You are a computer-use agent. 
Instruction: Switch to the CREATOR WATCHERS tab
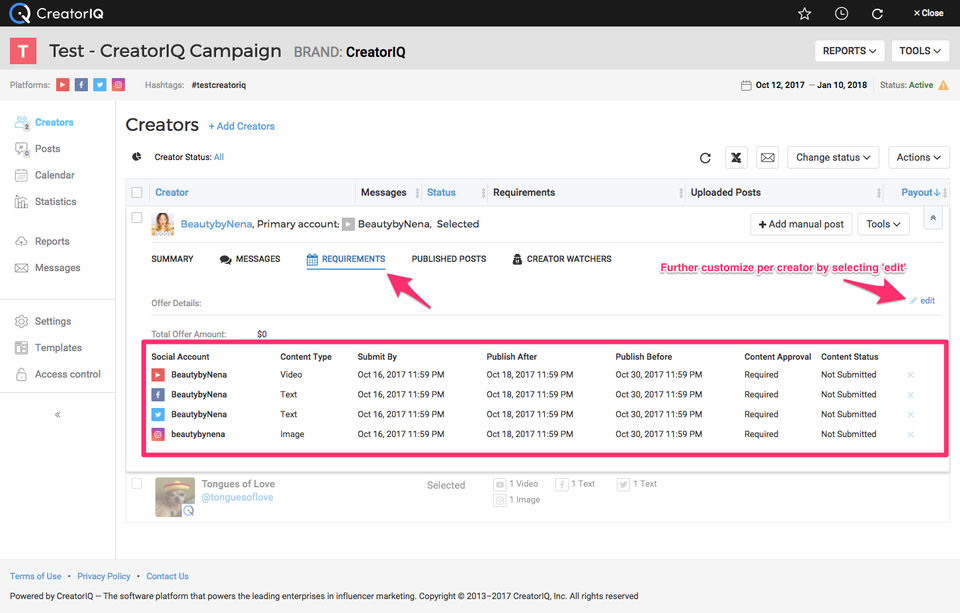[561, 259]
